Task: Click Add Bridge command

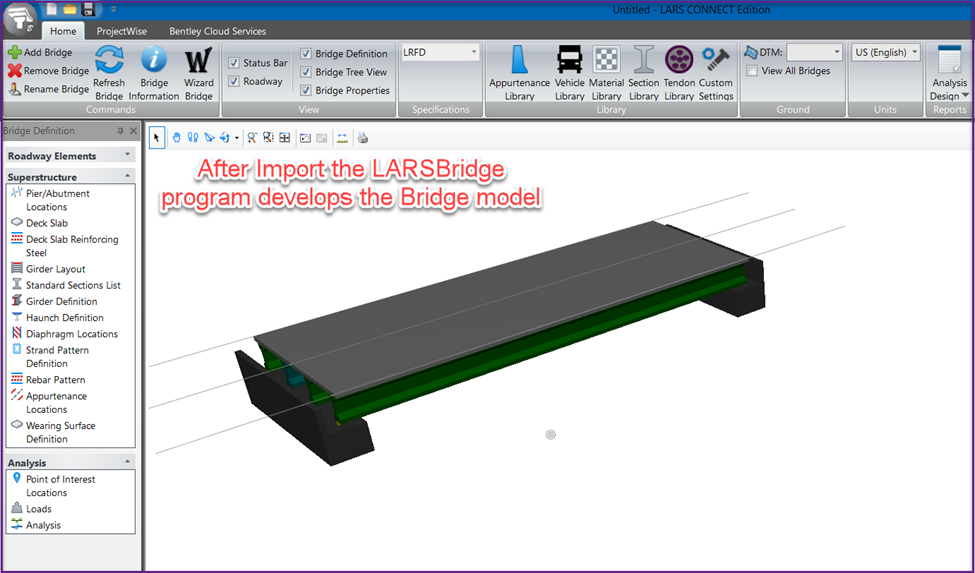Action: click(40, 52)
